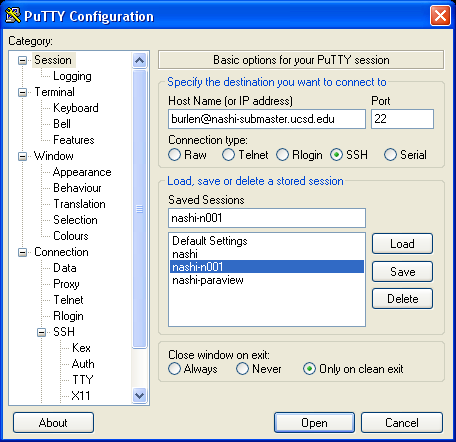This screenshot has height=442, width=456.
Task: Select Default Settings in sessions list
Action: pyautogui.click(x=267, y=241)
